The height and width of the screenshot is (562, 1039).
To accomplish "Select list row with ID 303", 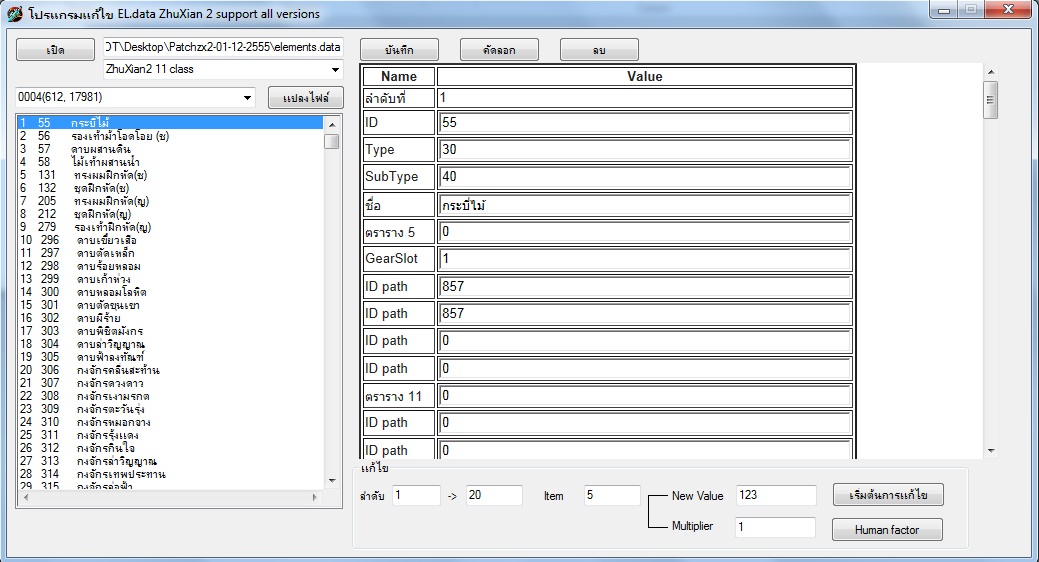I will 170,331.
